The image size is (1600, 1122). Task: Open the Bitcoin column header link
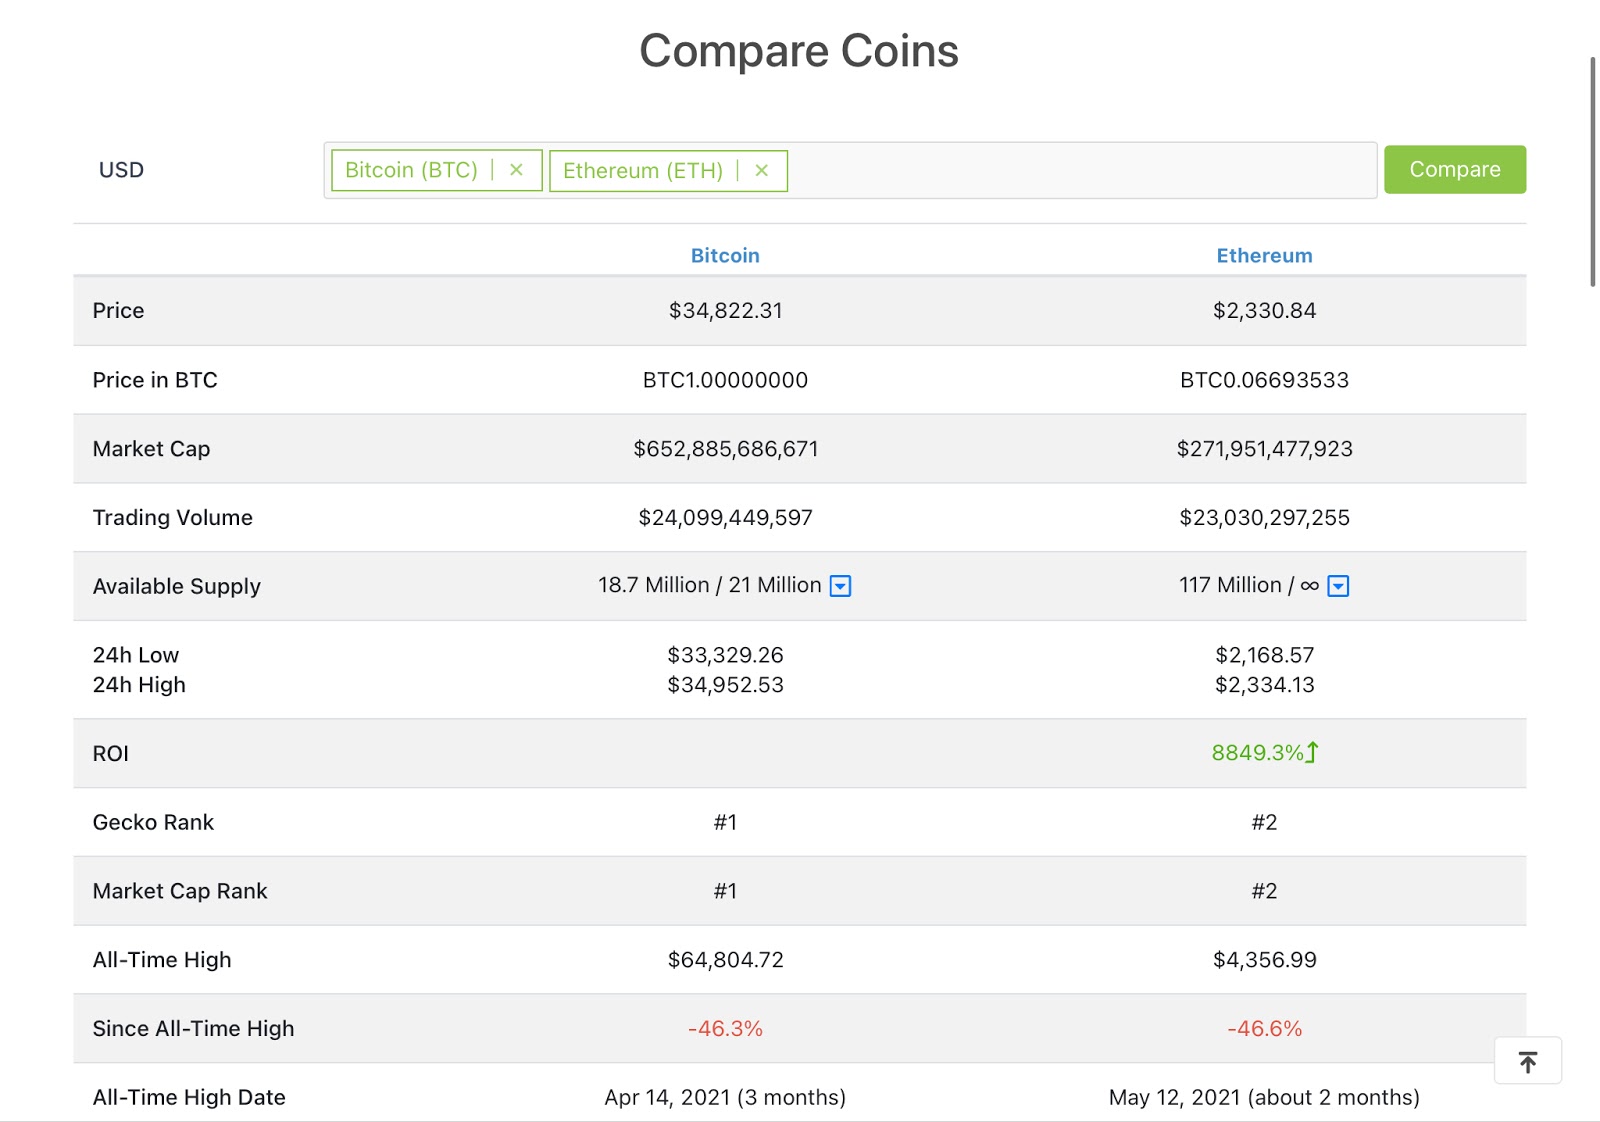pyautogui.click(x=725, y=256)
